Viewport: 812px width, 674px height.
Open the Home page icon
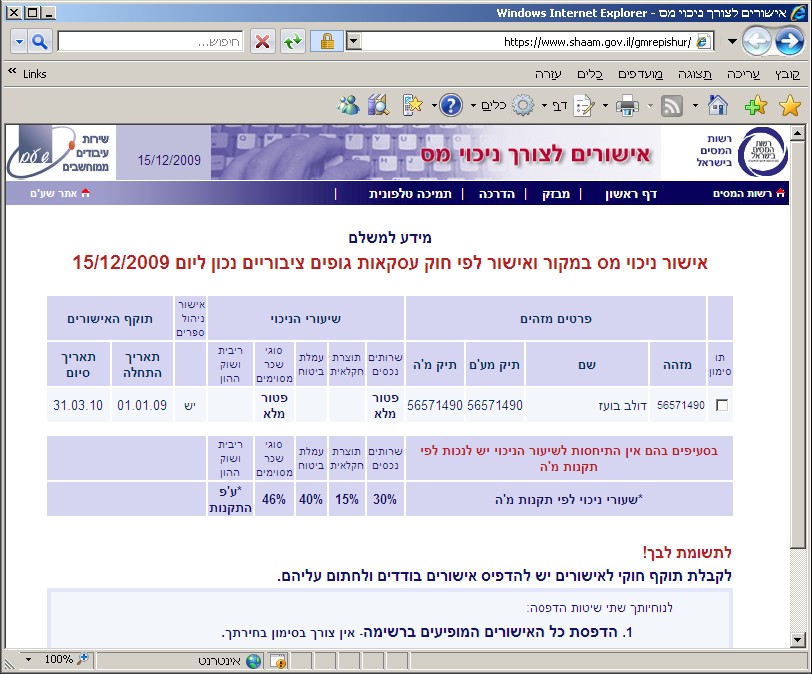click(x=717, y=105)
